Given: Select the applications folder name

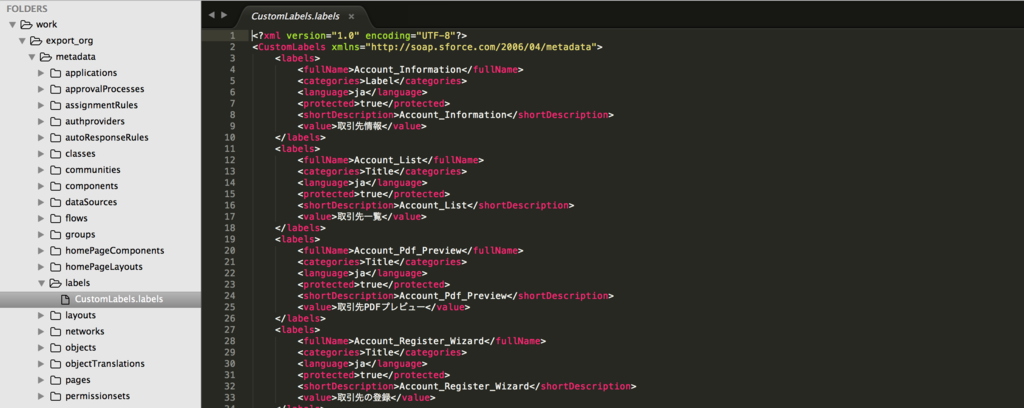Looking at the screenshot, I should point(91,73).
